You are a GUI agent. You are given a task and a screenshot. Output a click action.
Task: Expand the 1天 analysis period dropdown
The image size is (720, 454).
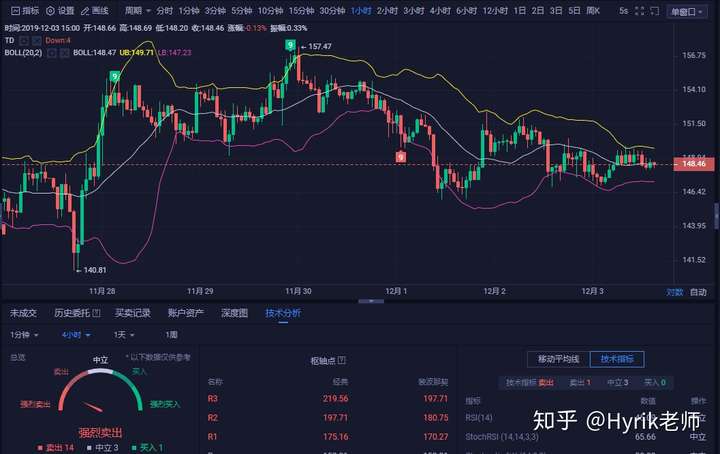tap(124, 335)
